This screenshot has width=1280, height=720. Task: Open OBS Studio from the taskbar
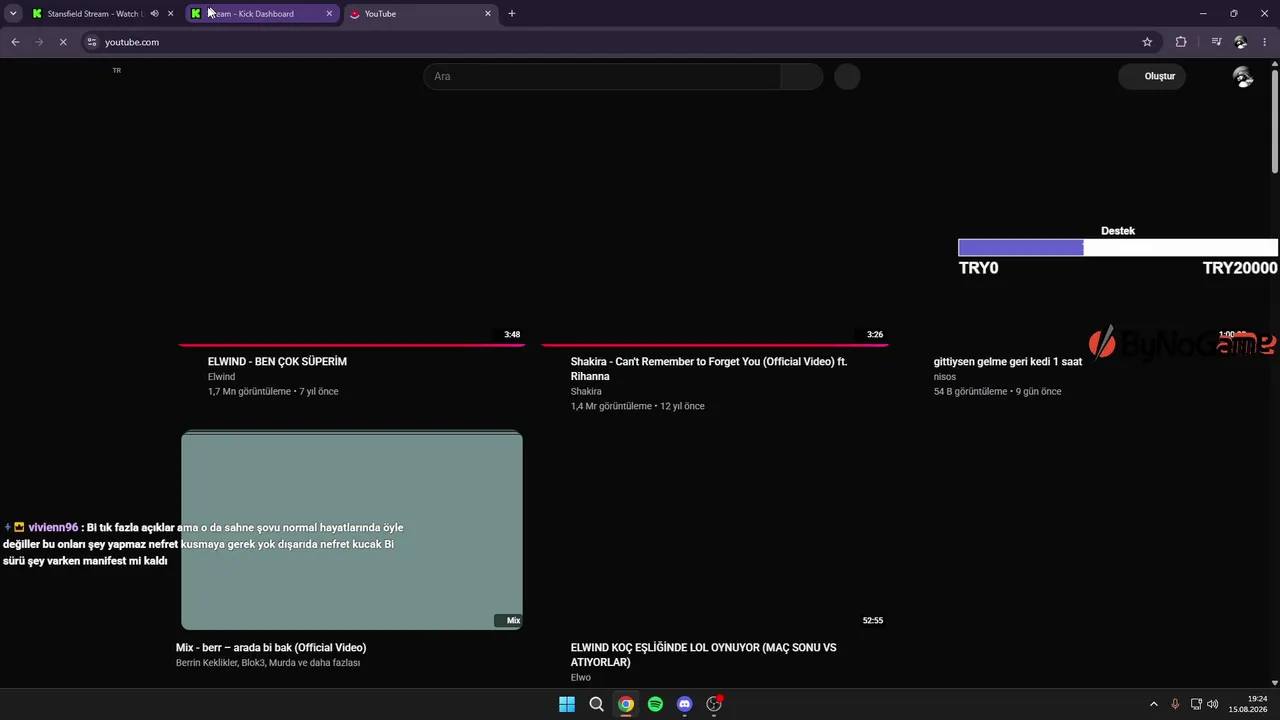pyautogui.click(x=714, y=704)
